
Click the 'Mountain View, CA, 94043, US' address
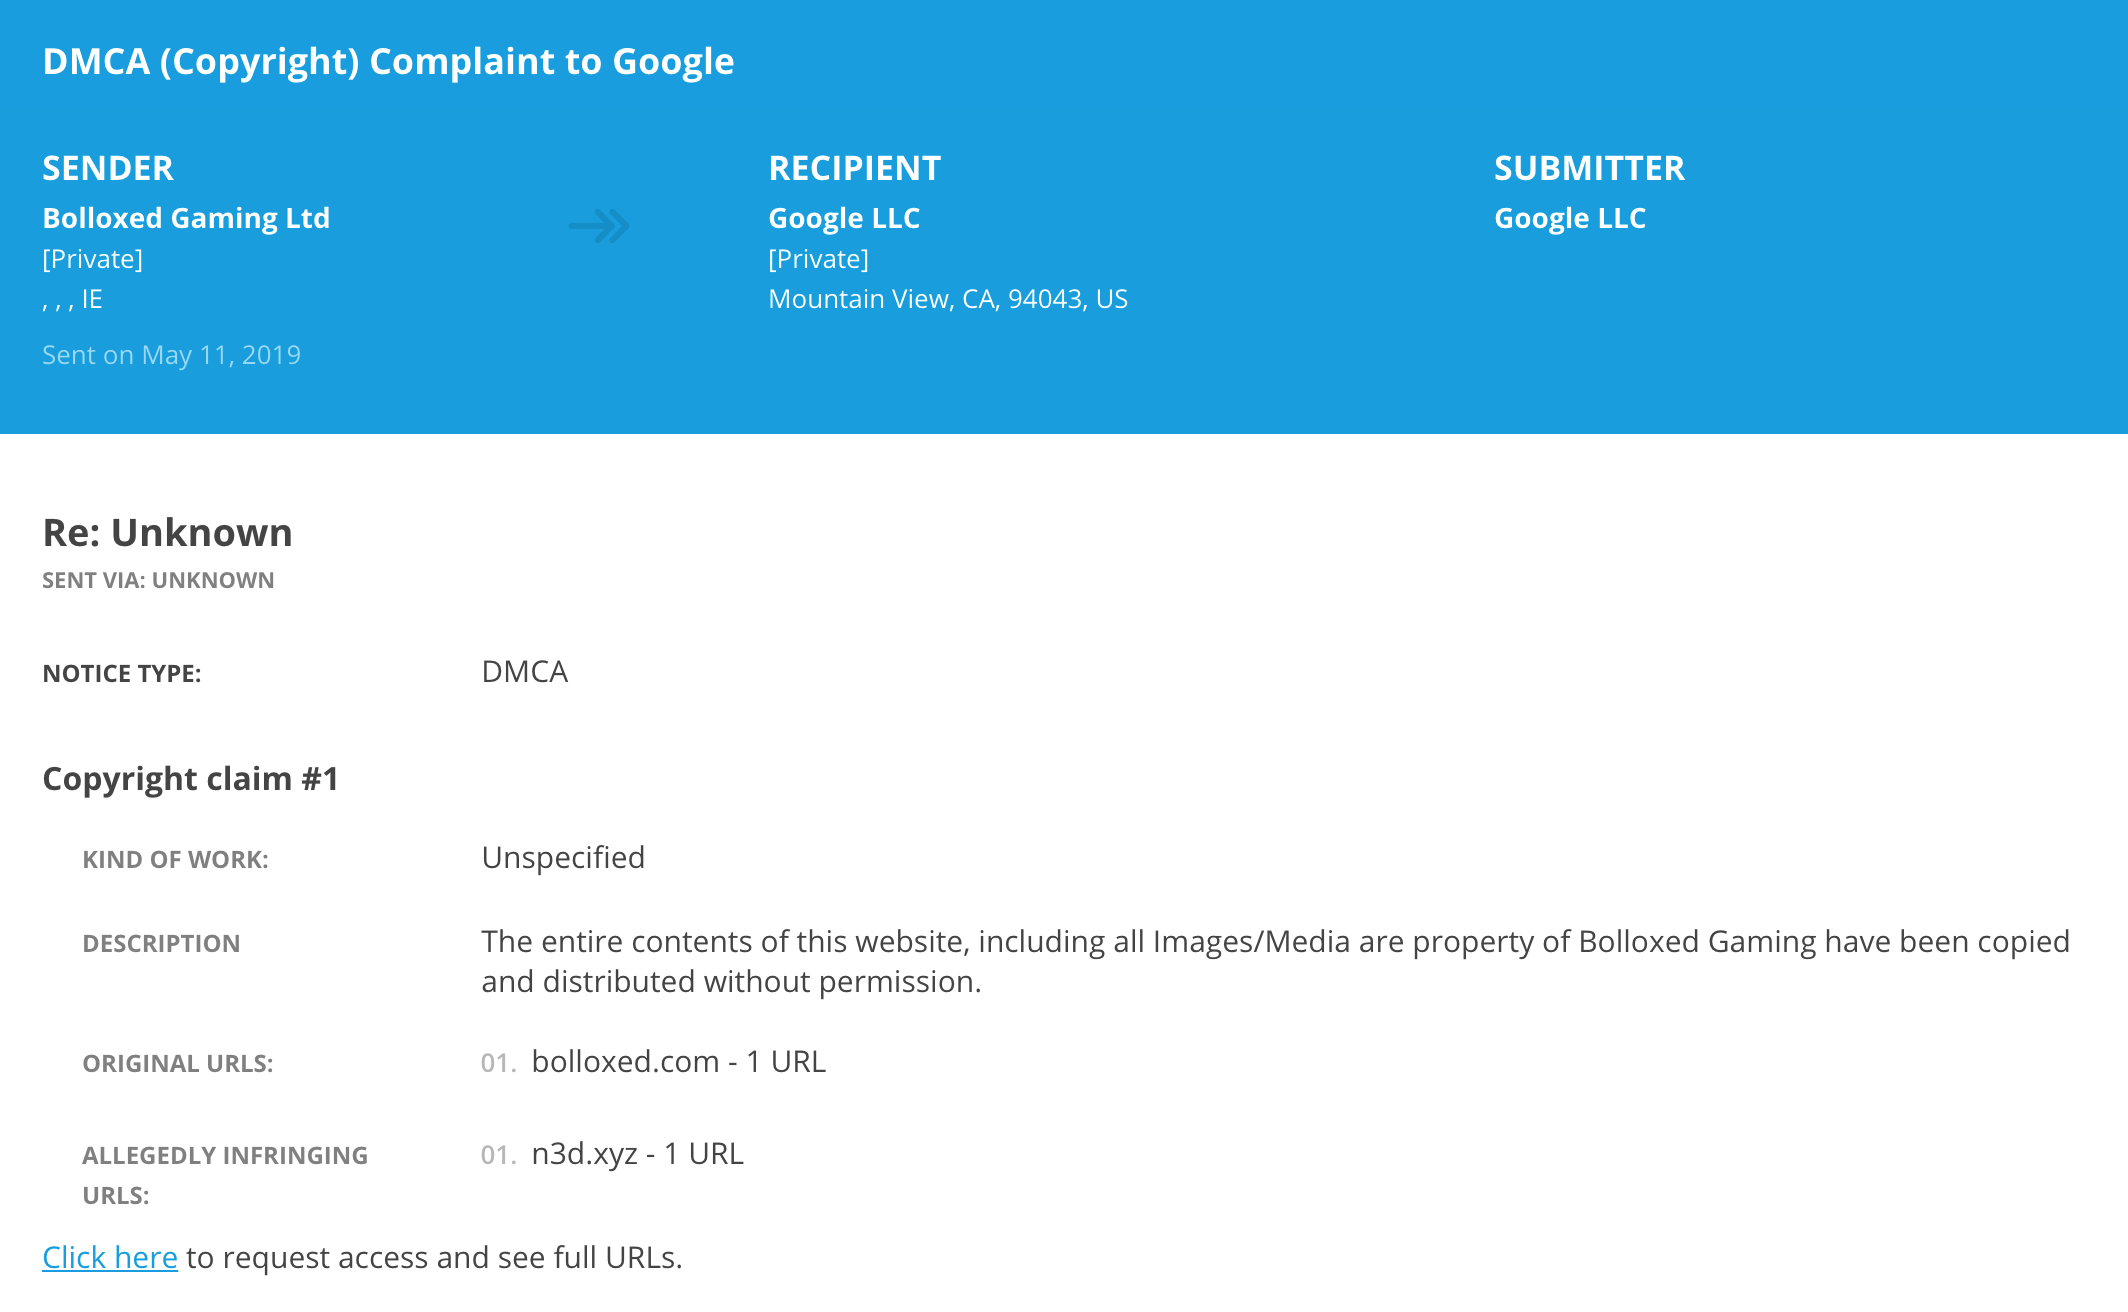[x=948, y=299]
